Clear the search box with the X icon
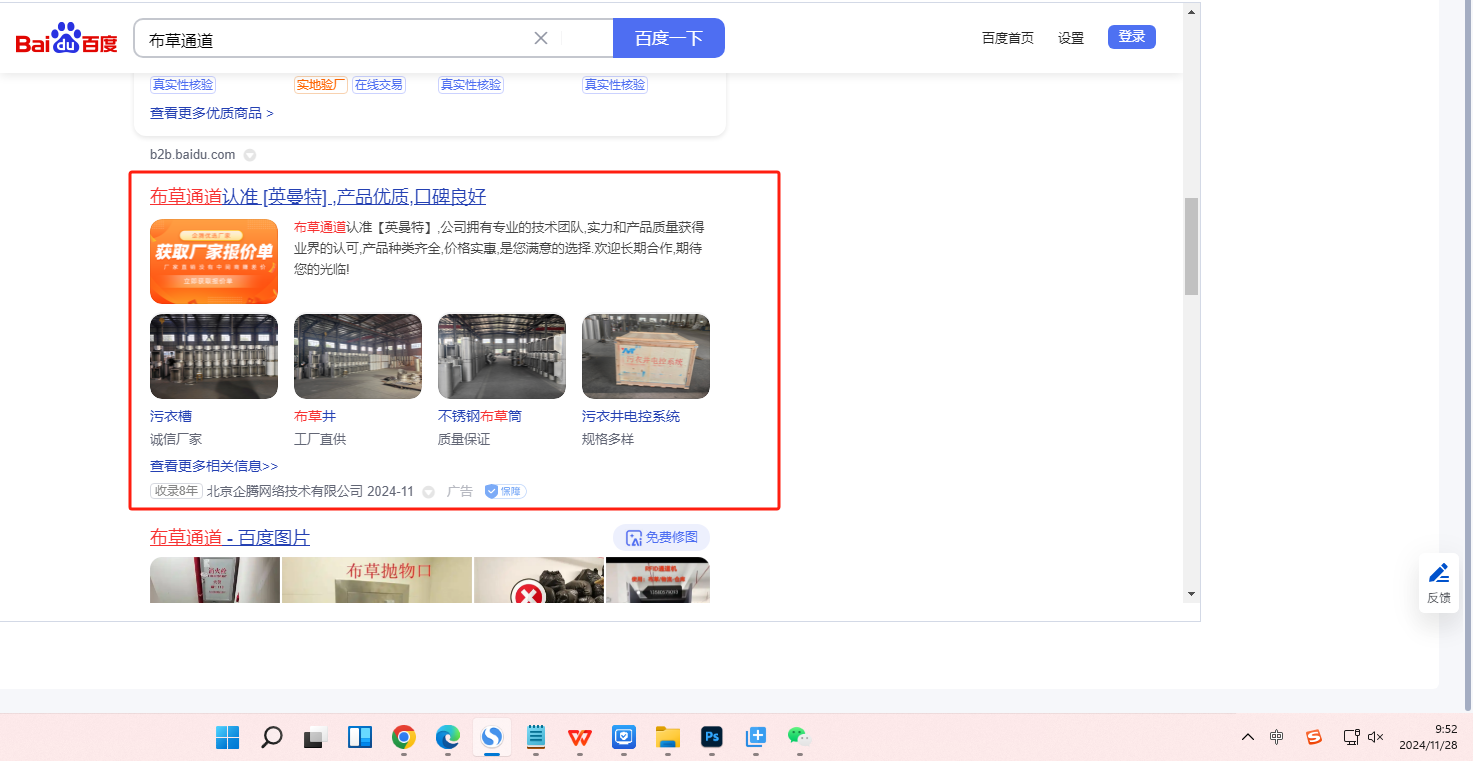Screen dimensions: 1473x761 (x=541, y=39)
